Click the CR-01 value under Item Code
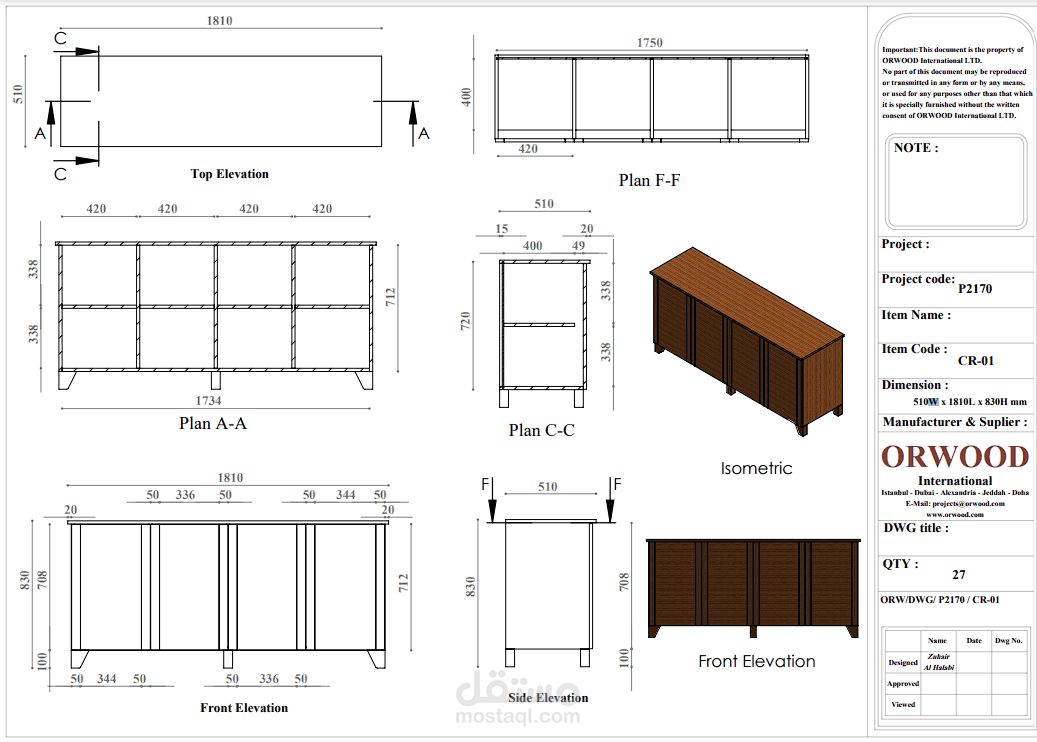This screenshot has height=742, width=1037. point(975,361)
